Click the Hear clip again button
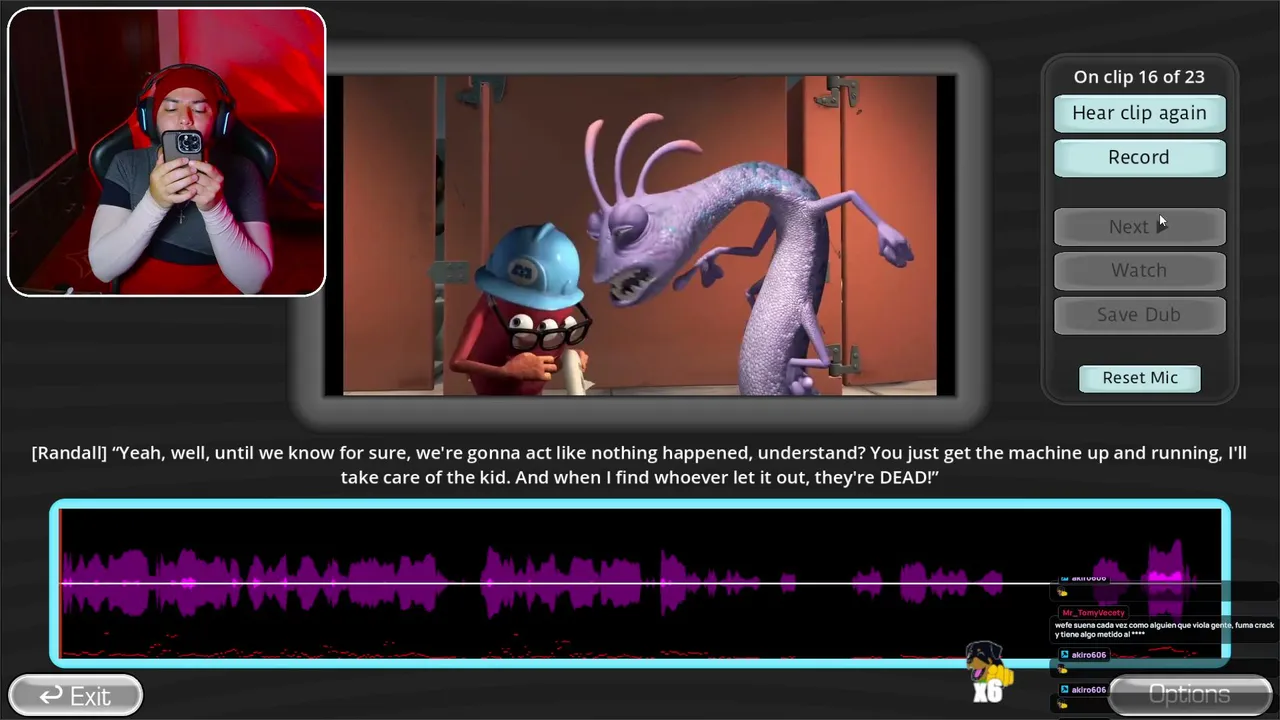Viewport: 1280px width, 720px height. (x=1139, y=113)
